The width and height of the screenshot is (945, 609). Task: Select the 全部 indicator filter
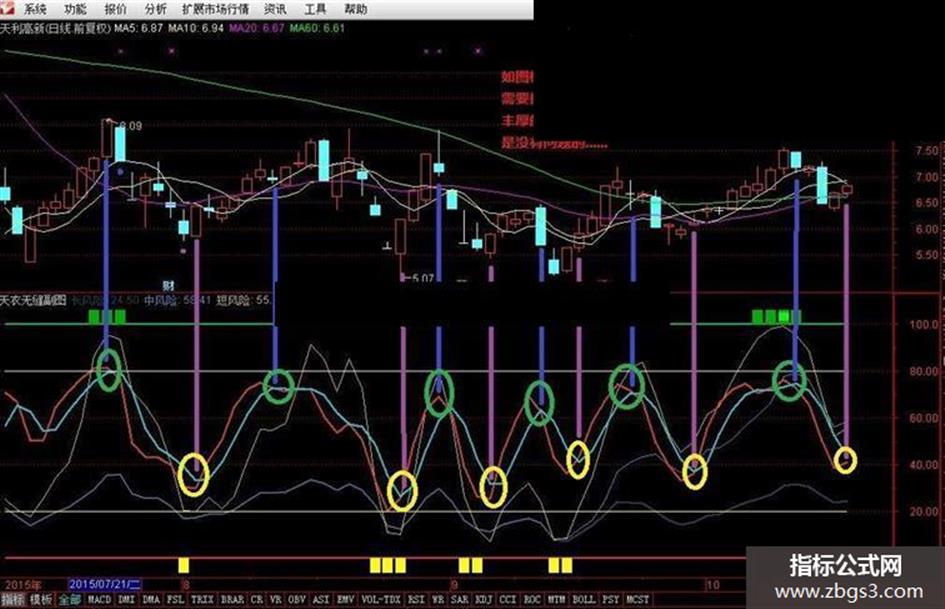(x=70, y=599)
